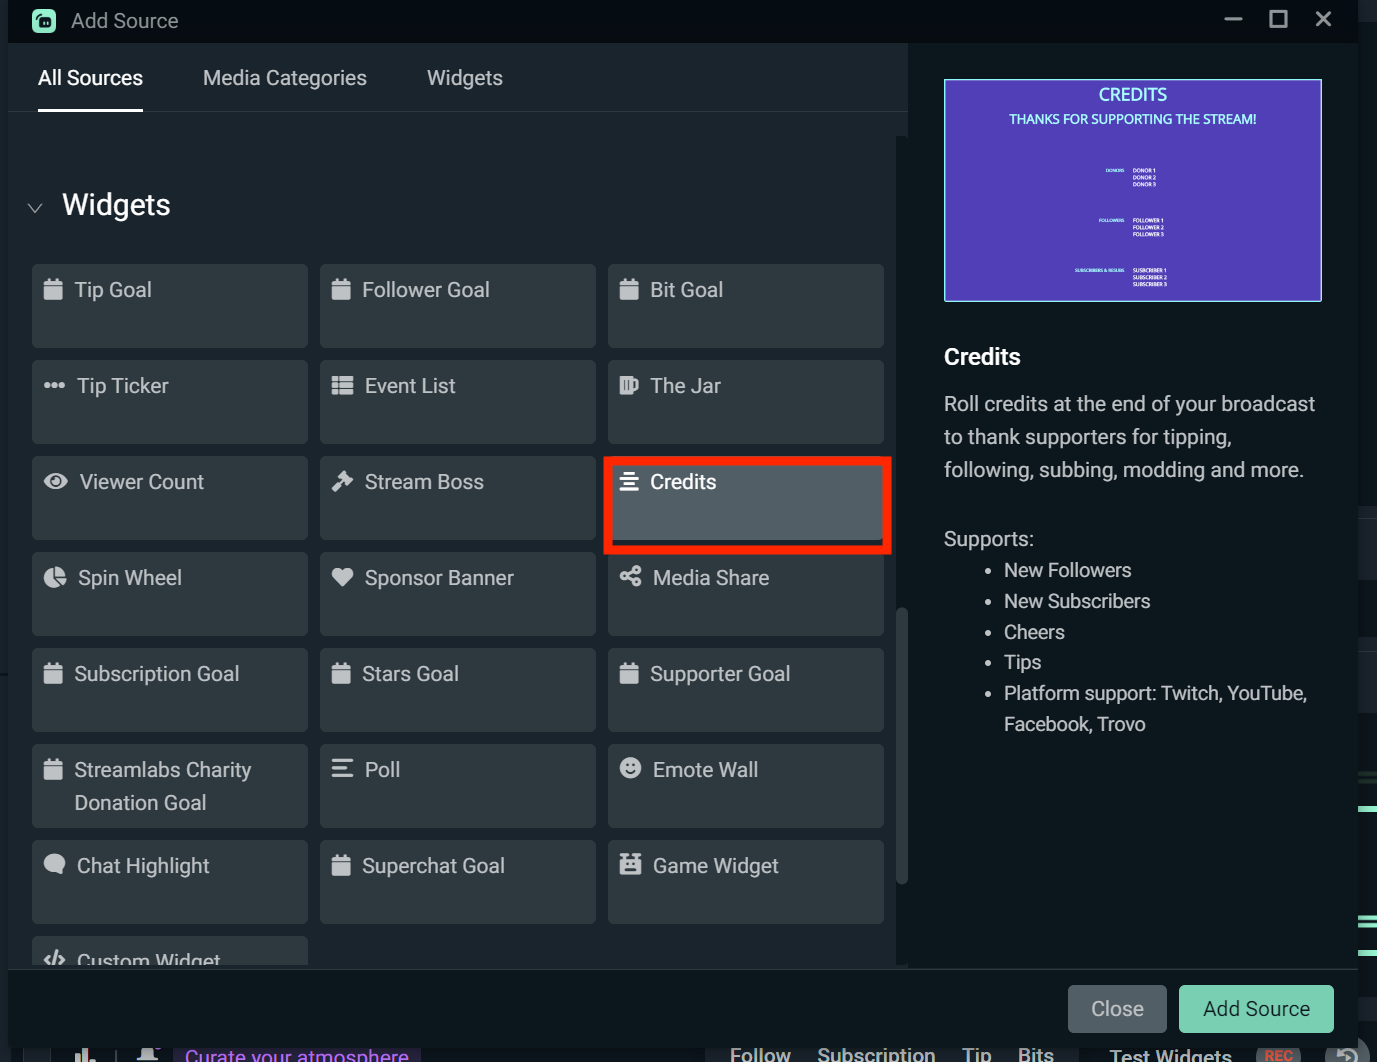Screen dimensions: 1377x1062
Task: Open the Widgets tab
Action: (464, 77)
